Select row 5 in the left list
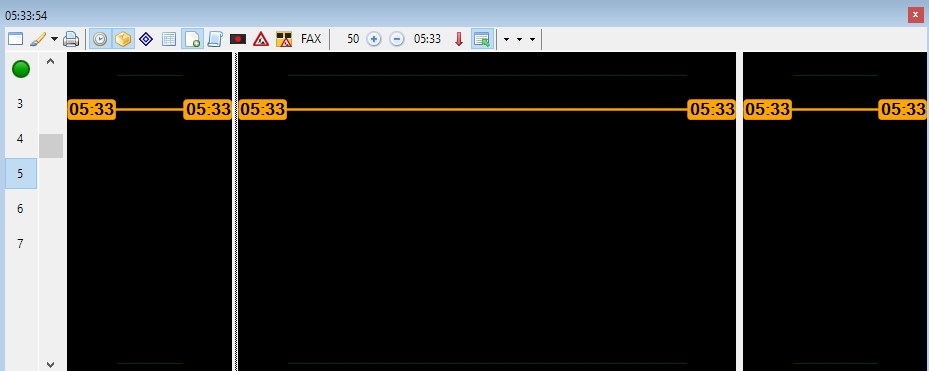929x371 pixels. (x=21, y=174)
